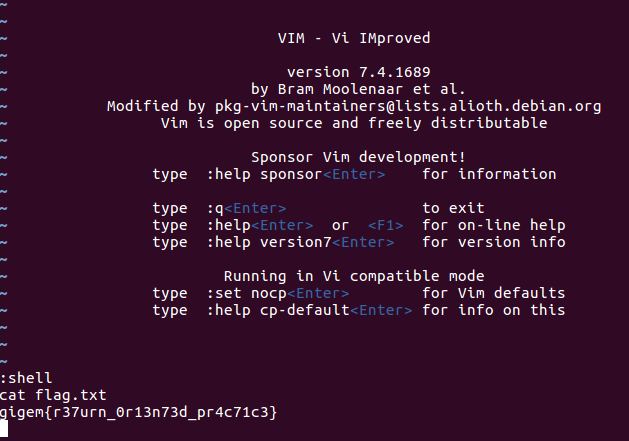Click the version 7.4.1689 line

353,72
